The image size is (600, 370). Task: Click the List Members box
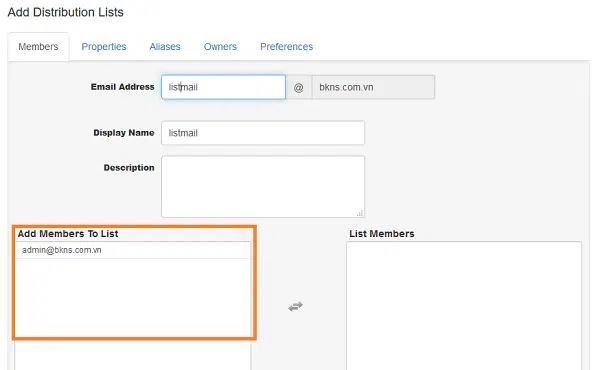tap(464, 305)
